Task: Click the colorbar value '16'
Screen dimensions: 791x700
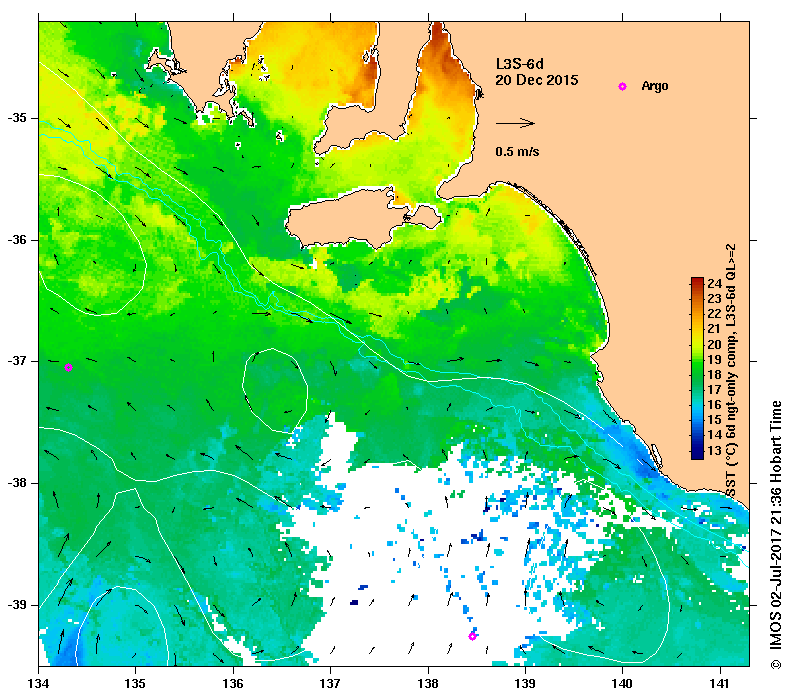Action: [714, 405]
